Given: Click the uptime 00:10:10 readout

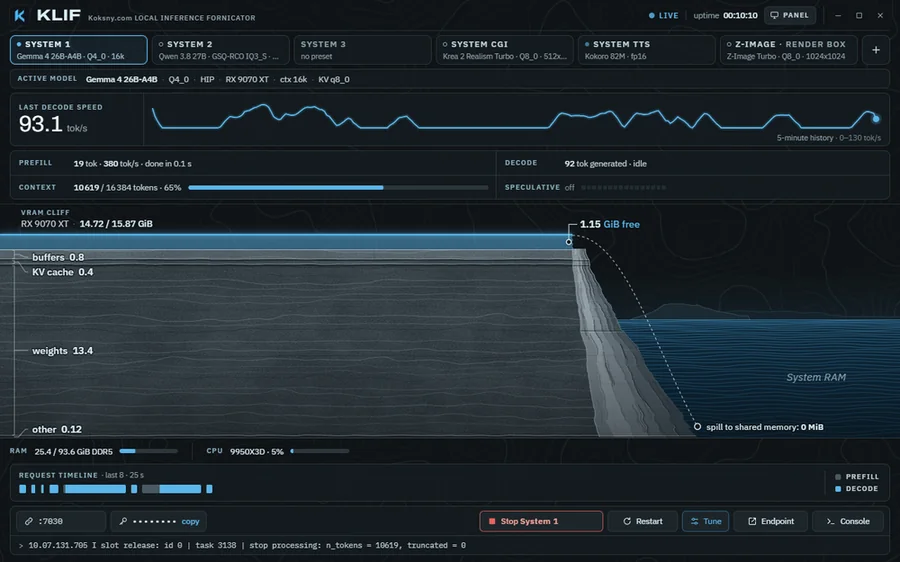Looking at the screenshot, I should [726, 15].
